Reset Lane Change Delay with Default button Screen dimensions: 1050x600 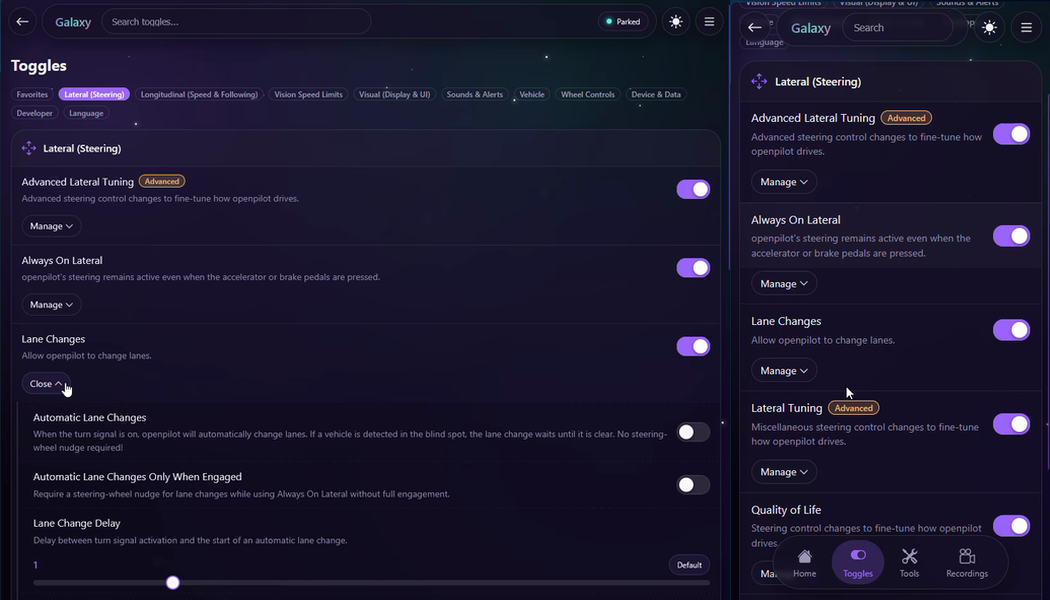[689, 565]
